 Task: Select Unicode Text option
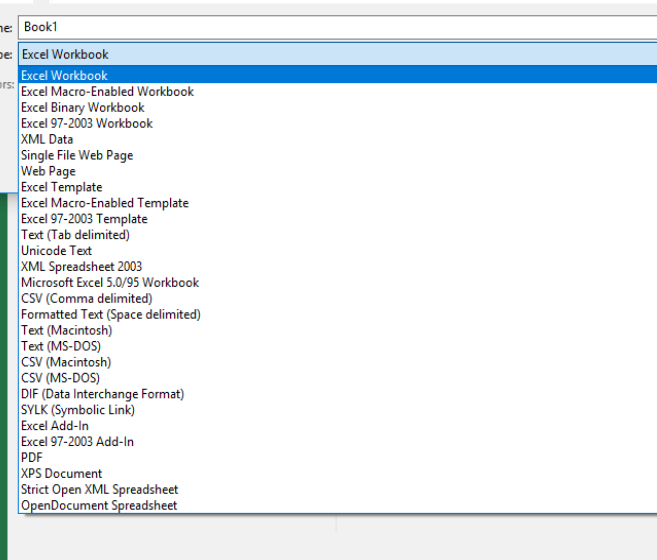[x=338, y=251]
